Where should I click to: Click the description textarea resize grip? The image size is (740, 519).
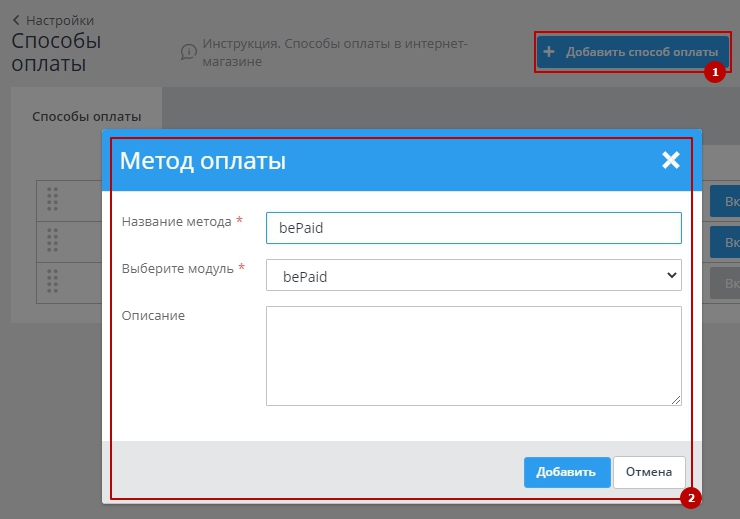point(676,400)
